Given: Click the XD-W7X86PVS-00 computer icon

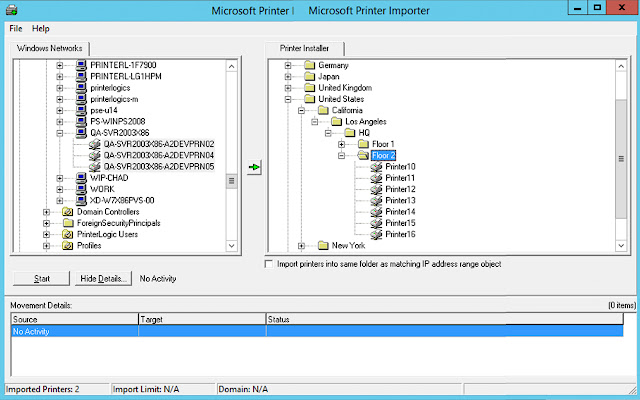Looking at the screenshot, I should [x=81, y=200].
